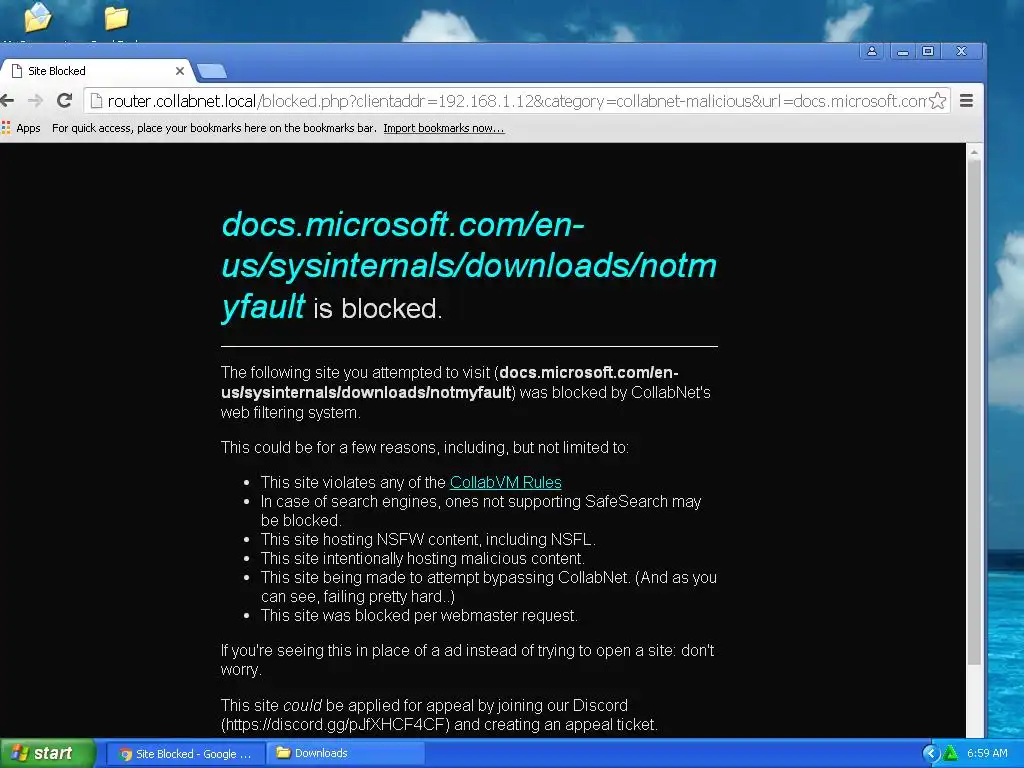Viewport: 1024px width, 768px height.
Task: Click the blocked URL heading text
Action: click(x=469, y=265)
